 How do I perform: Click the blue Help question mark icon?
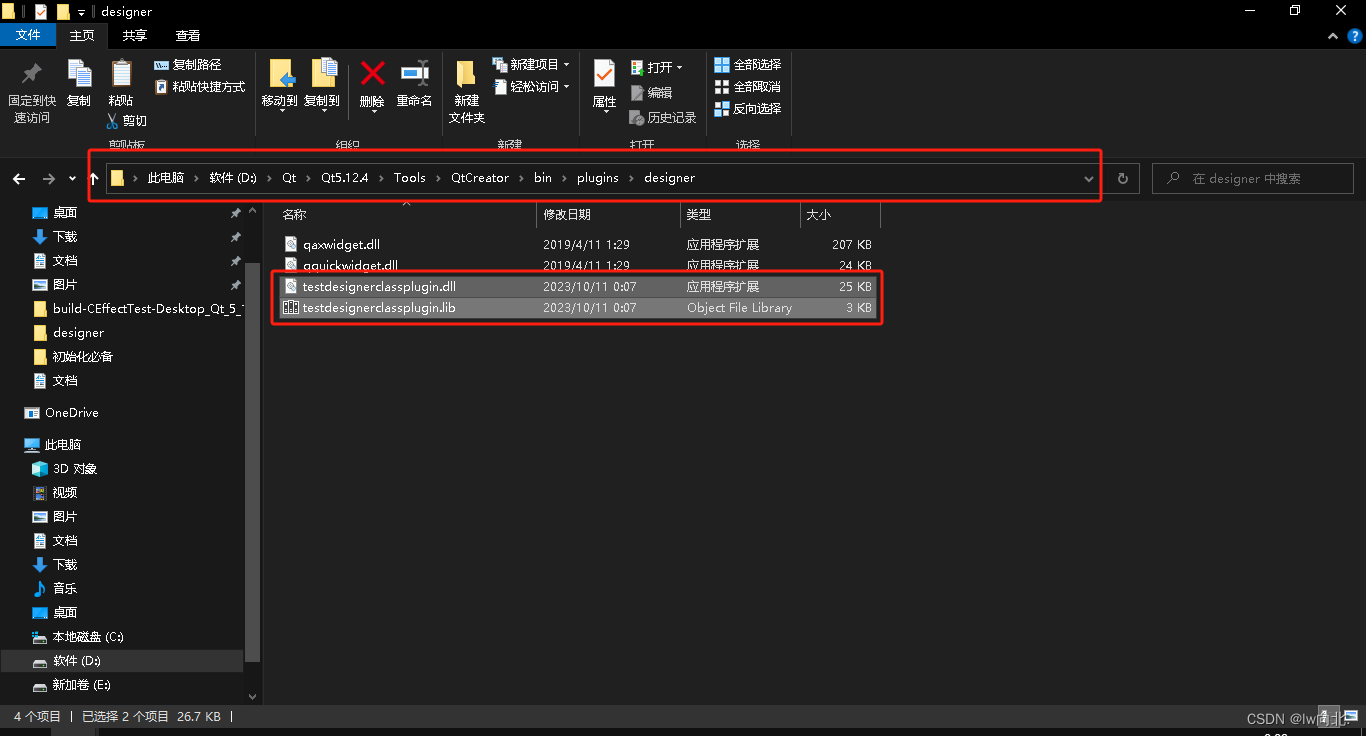[x=1355, y=36]
